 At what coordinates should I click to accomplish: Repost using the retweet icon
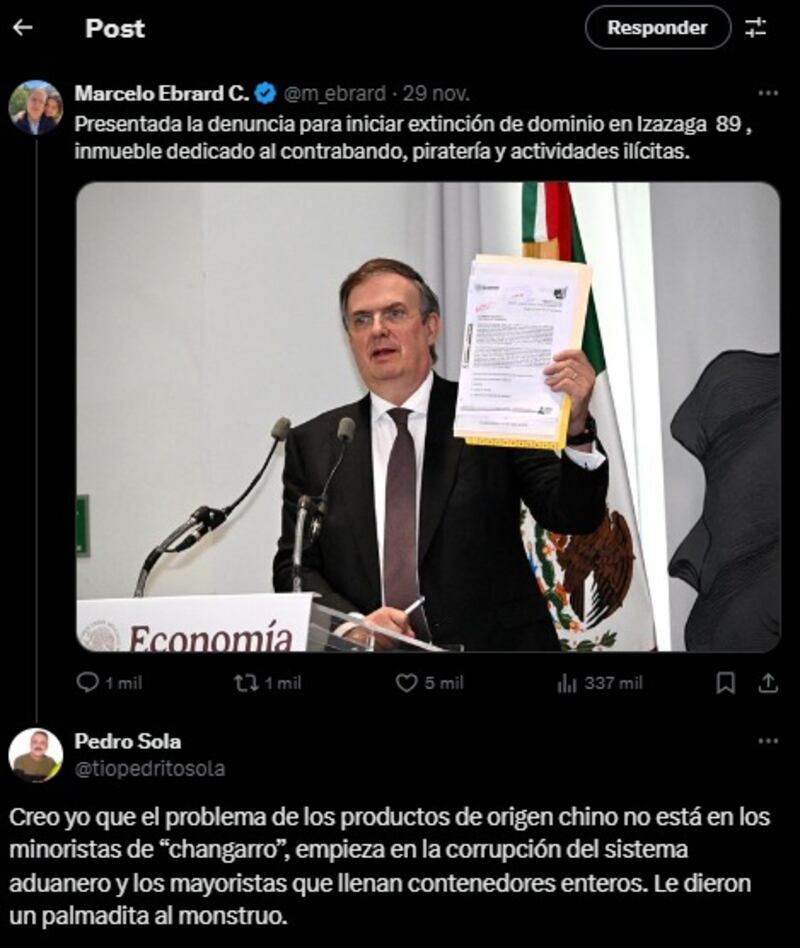pyautogui.click(x=246, y=683)
